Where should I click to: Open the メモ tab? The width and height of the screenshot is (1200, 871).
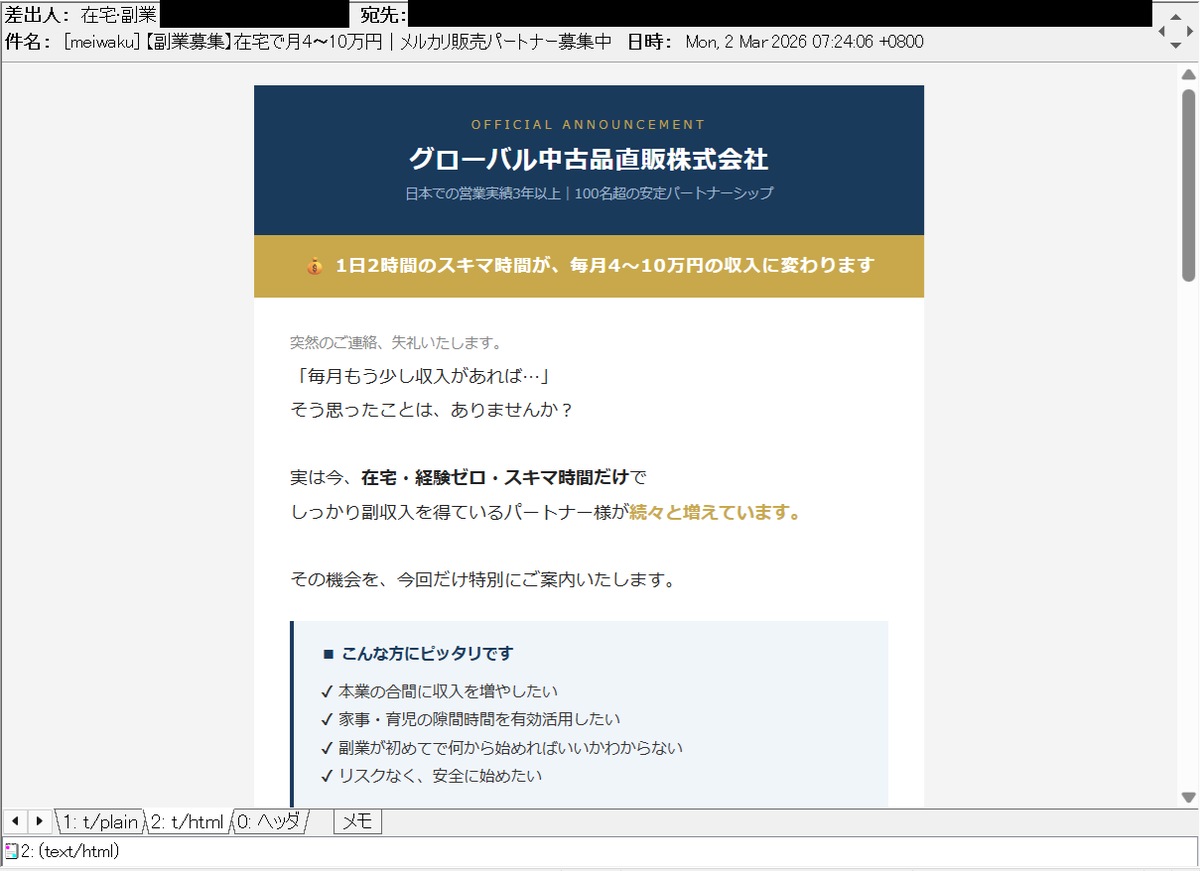point(357,822)
